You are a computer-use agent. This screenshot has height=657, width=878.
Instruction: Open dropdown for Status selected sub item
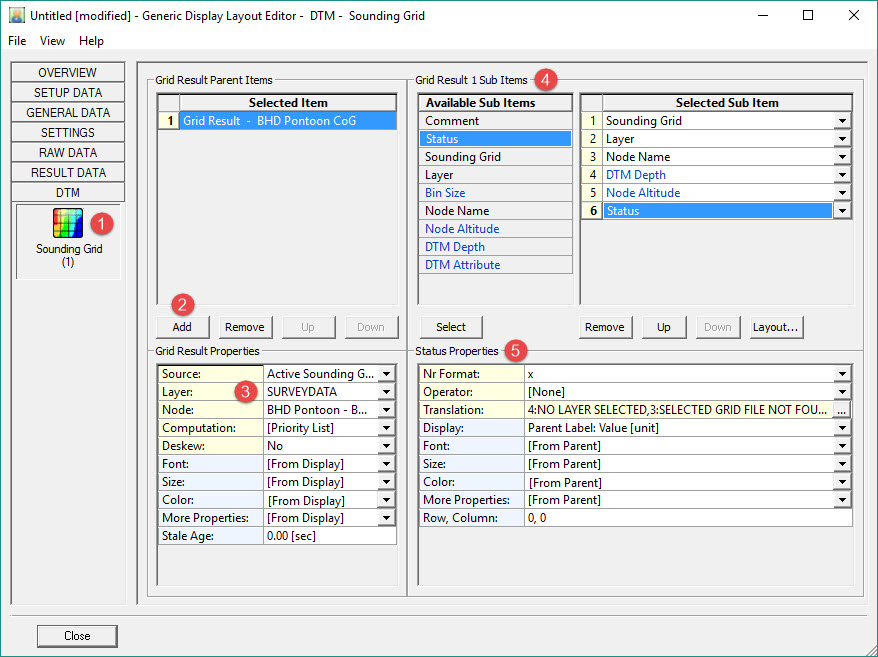point(842,211)
